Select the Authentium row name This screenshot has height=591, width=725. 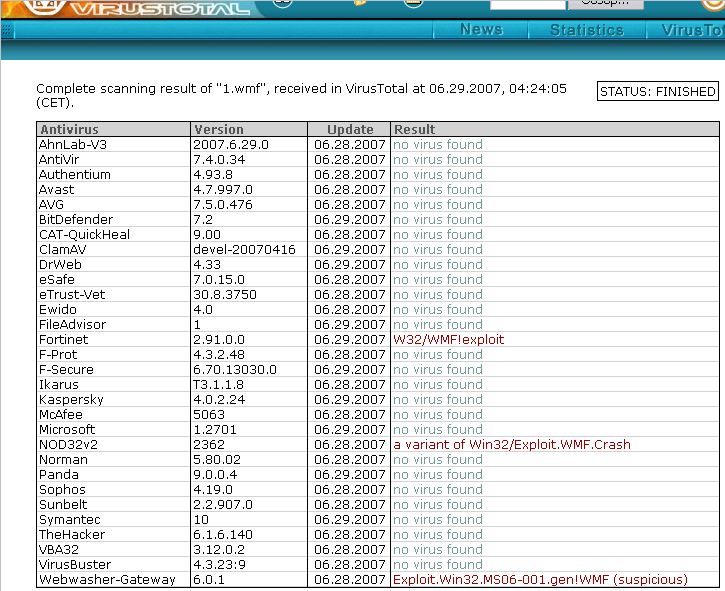pyautogui.click(x=74, y=174)
